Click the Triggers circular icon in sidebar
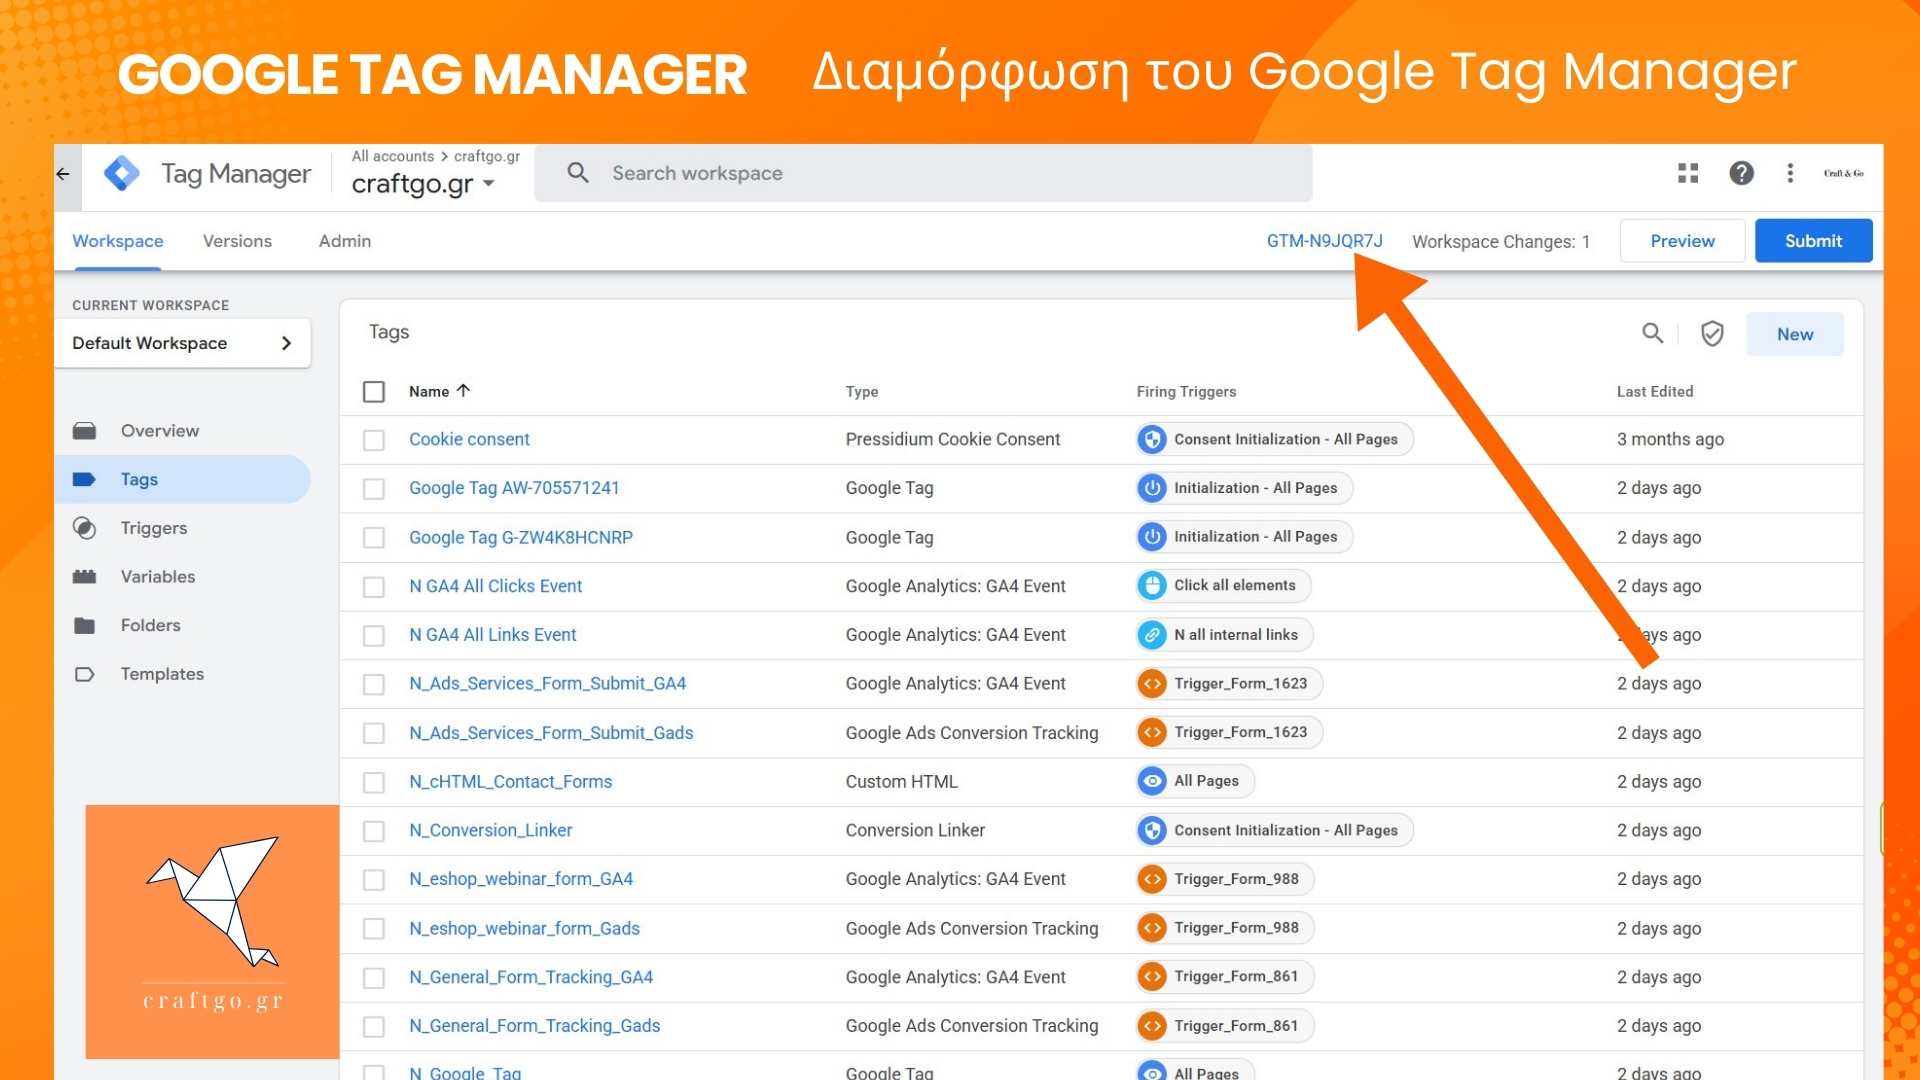Viewport: 1920px width, 1080px height. tap(85, 528)
